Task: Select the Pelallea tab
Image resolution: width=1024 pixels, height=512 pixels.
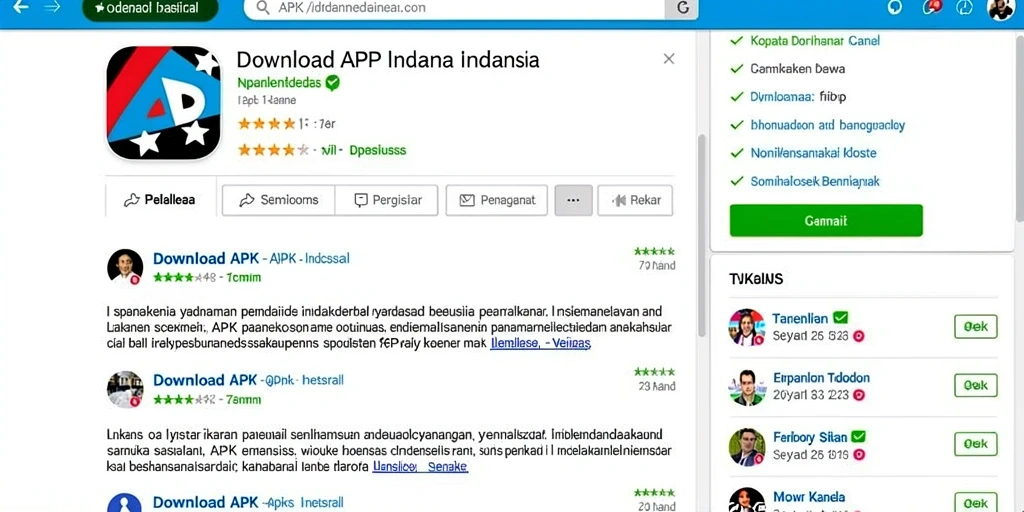Action: click(x=161, y=200)
